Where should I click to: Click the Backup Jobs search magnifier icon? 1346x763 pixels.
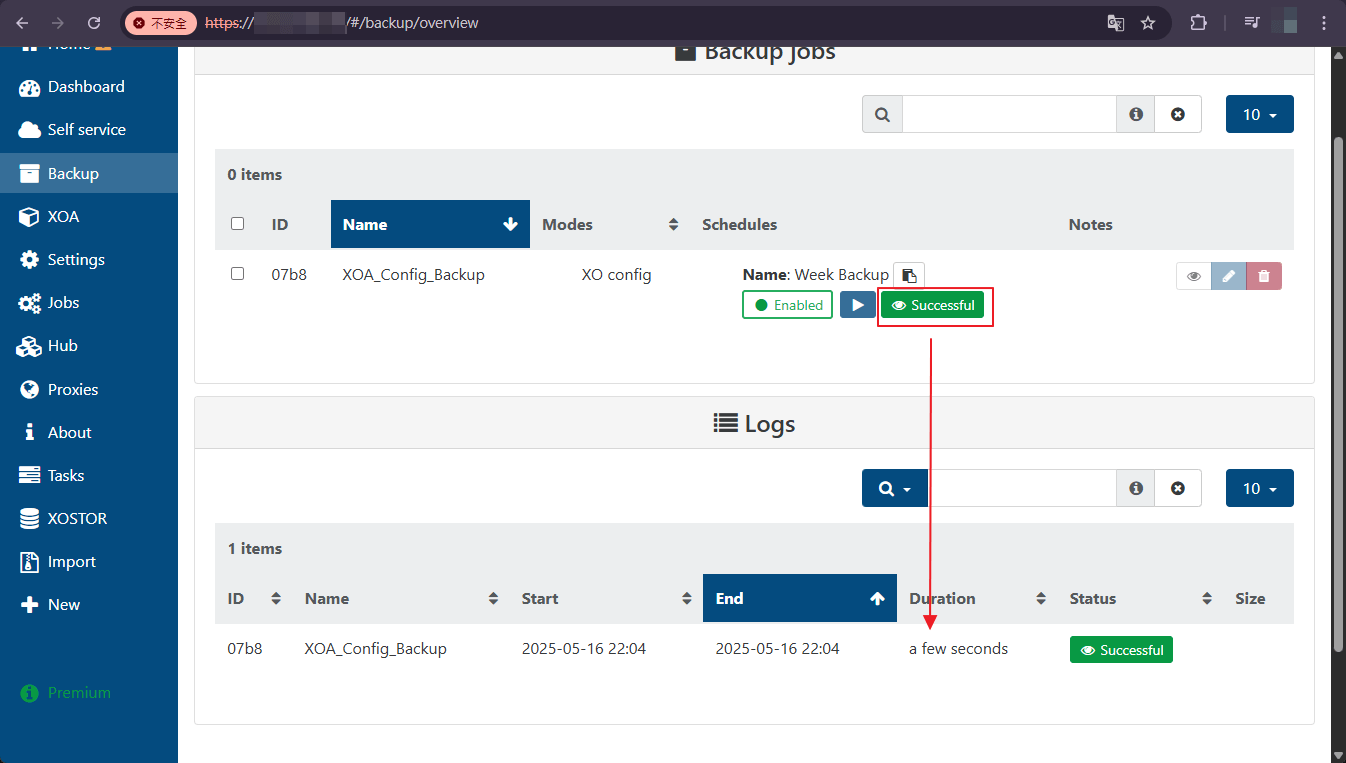pyautogui.click(x=882, y=114)
